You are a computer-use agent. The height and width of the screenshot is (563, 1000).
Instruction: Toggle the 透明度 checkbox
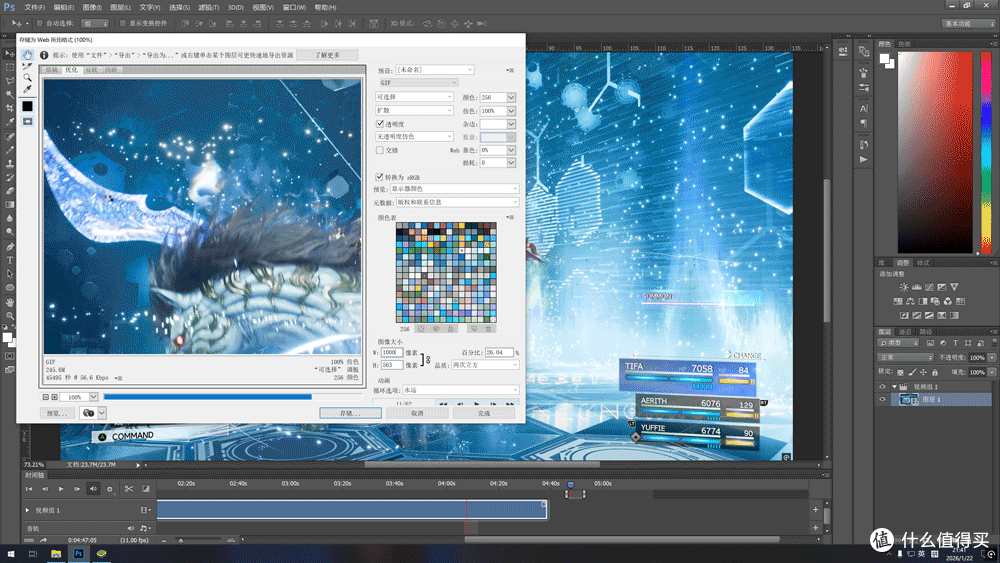point(379,124)
